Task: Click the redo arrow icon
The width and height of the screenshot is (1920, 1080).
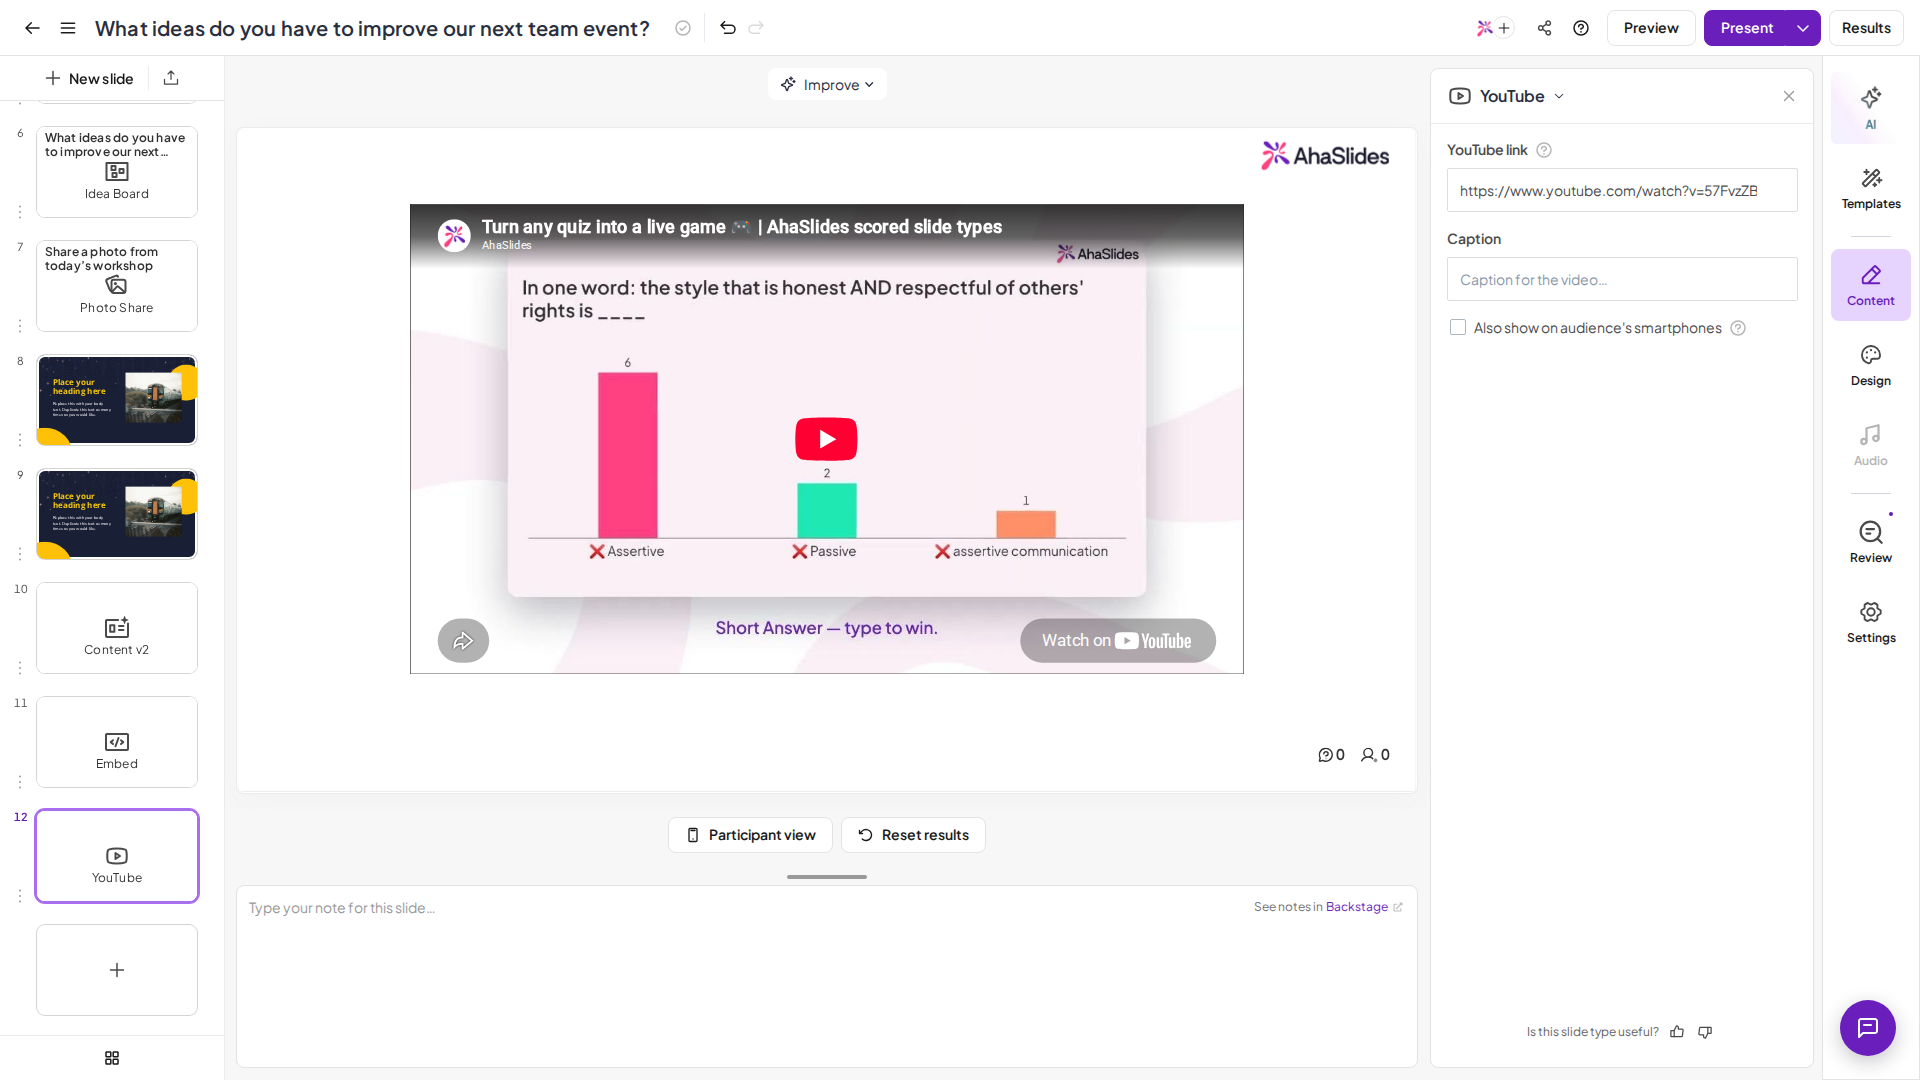Action: 756,28
